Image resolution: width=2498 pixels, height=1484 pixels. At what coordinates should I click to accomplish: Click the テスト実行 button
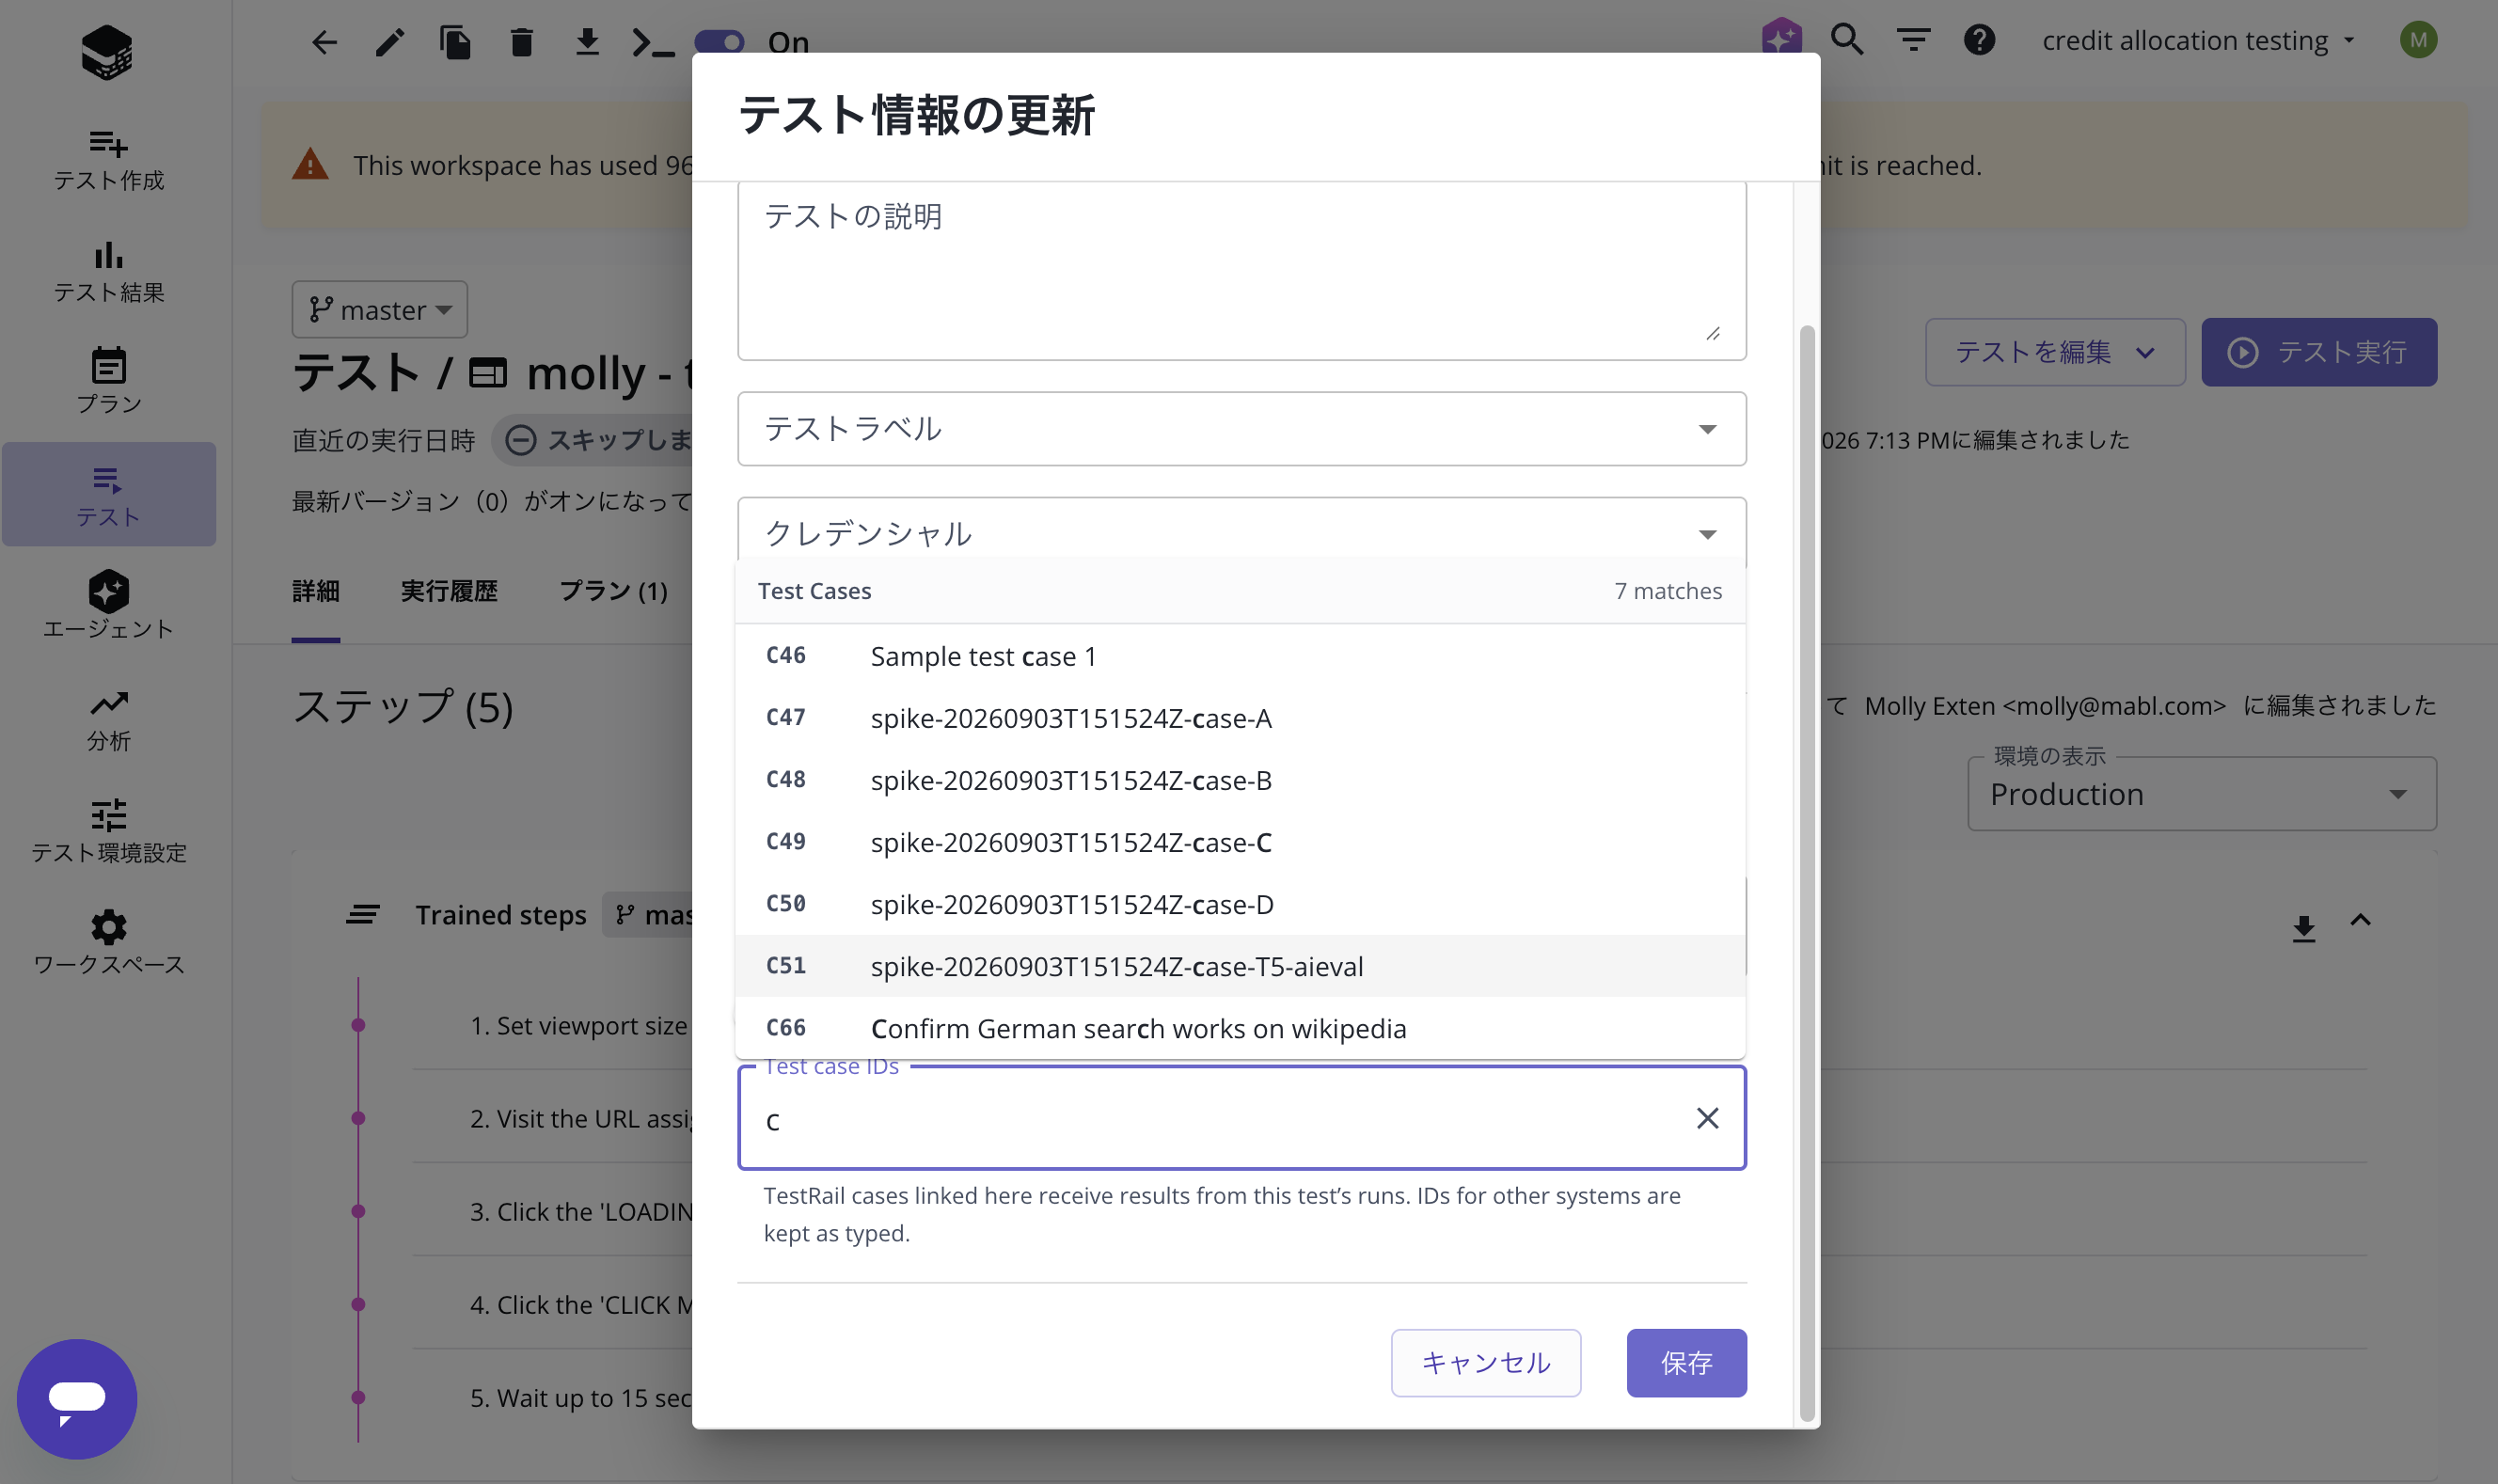pyautogui.click(x=2318, y=352)
